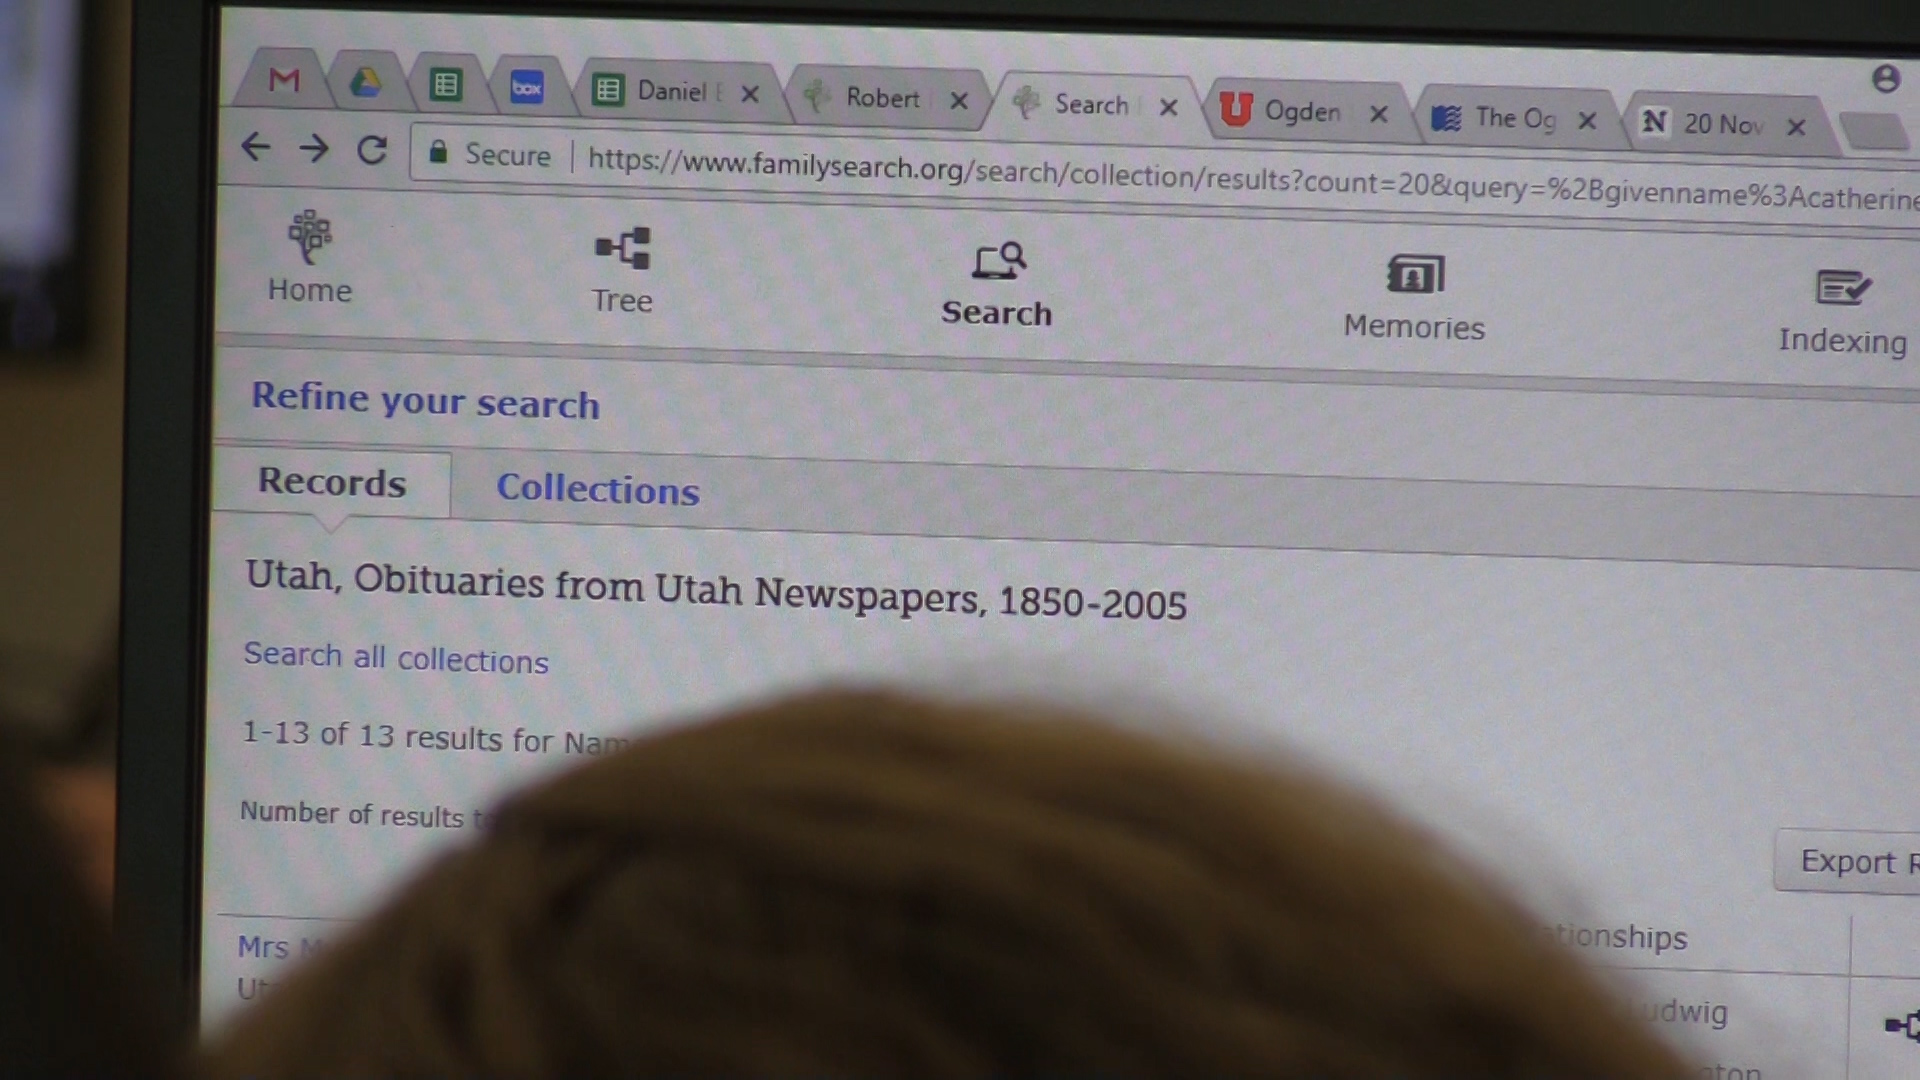Click the browser forward arrow

314,149
